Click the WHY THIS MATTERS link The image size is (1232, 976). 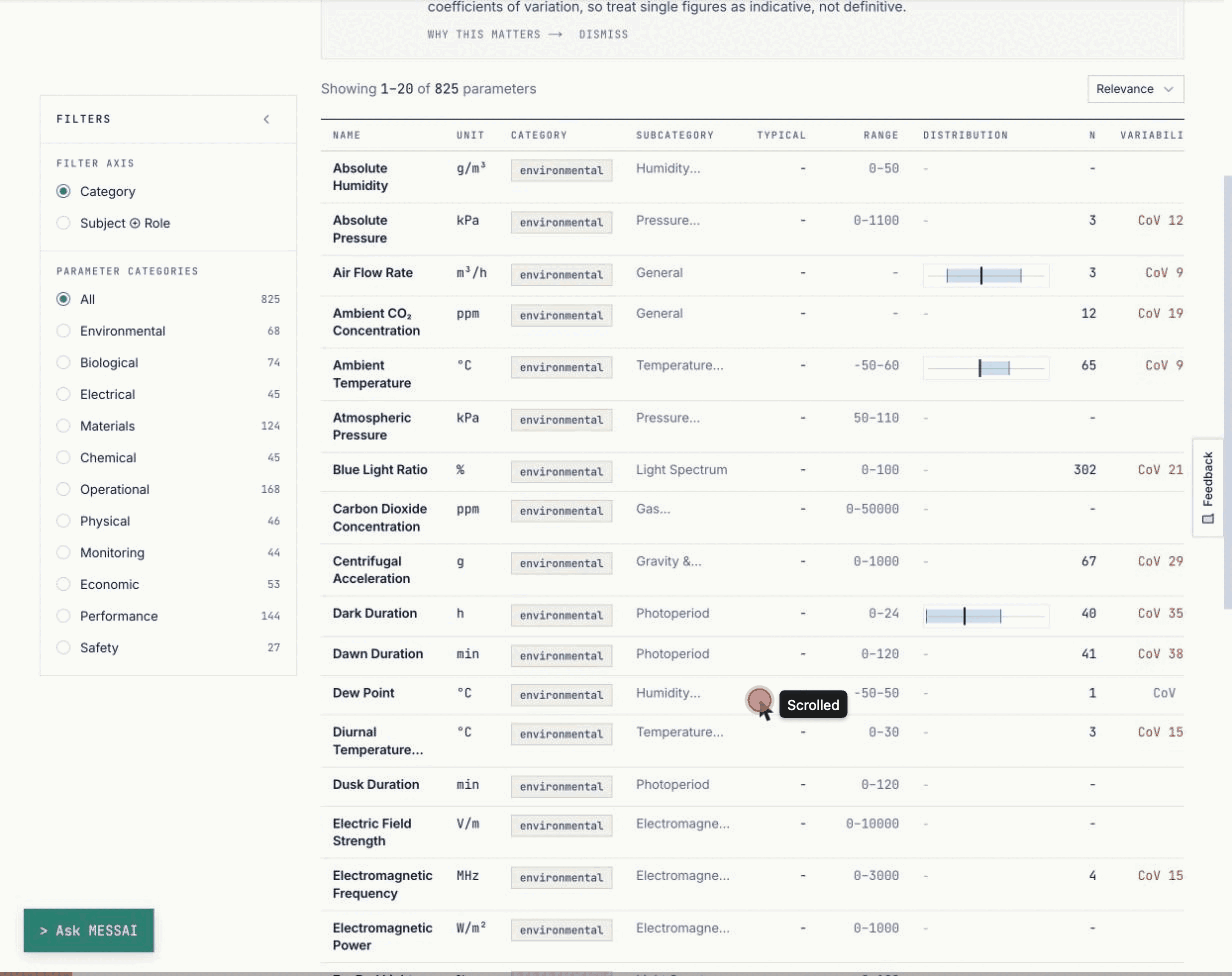[496, 34]
